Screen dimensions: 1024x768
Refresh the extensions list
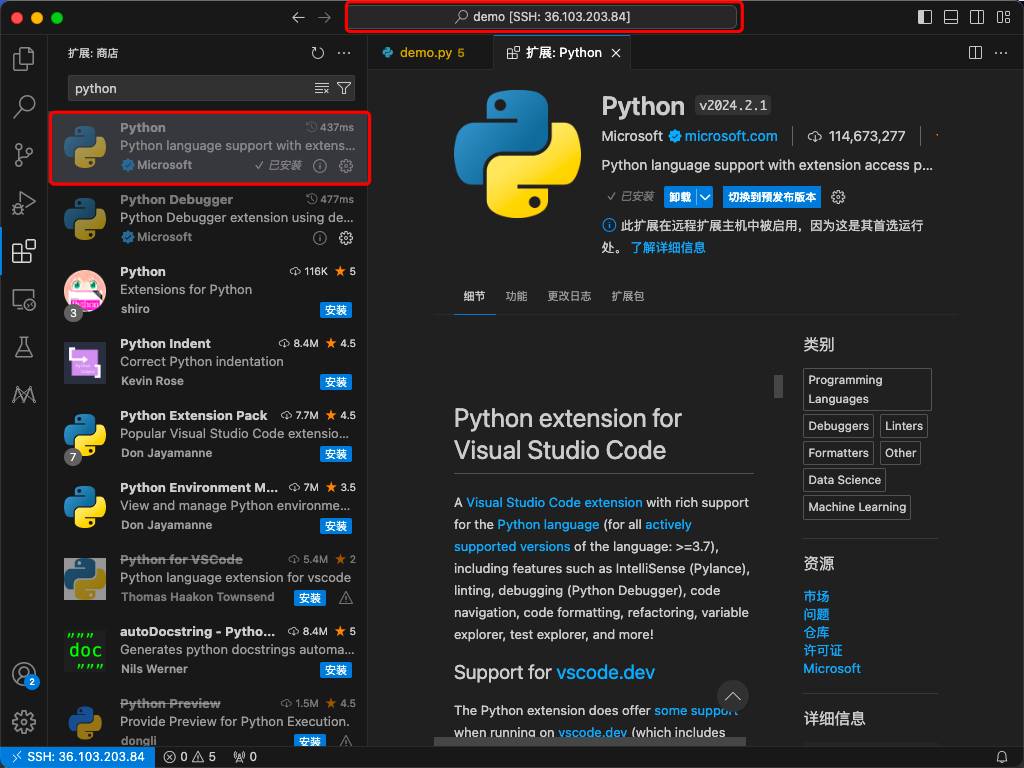point(317,53)
